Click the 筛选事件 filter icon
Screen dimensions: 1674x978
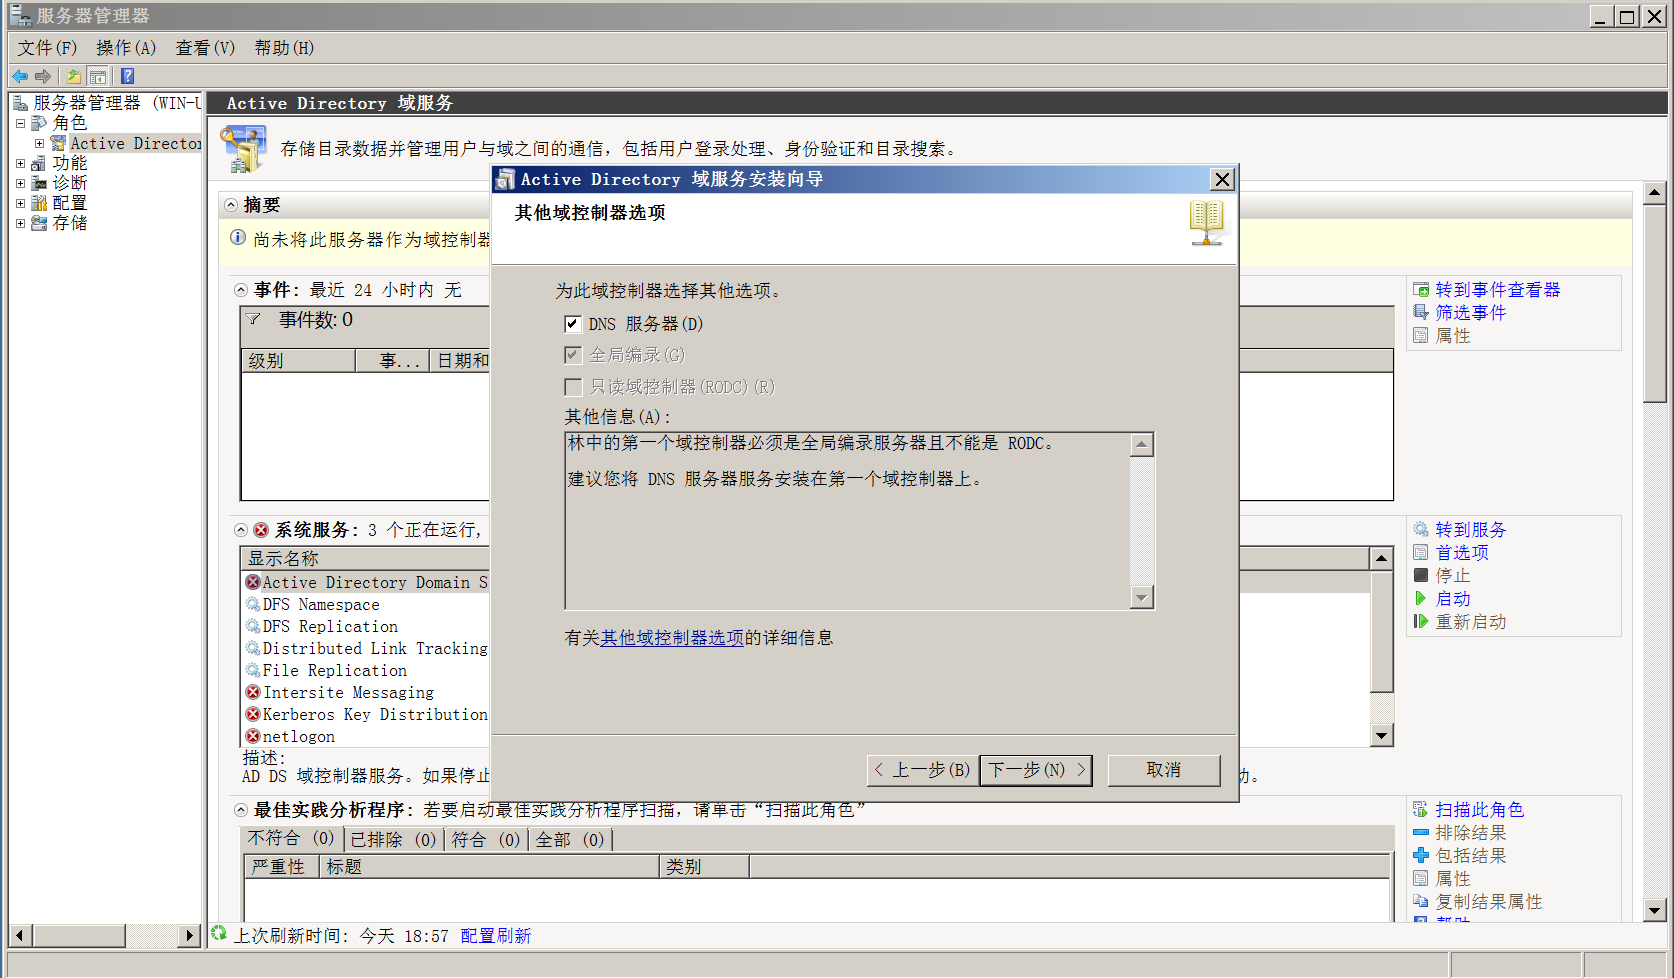[x=1421, y=312]
